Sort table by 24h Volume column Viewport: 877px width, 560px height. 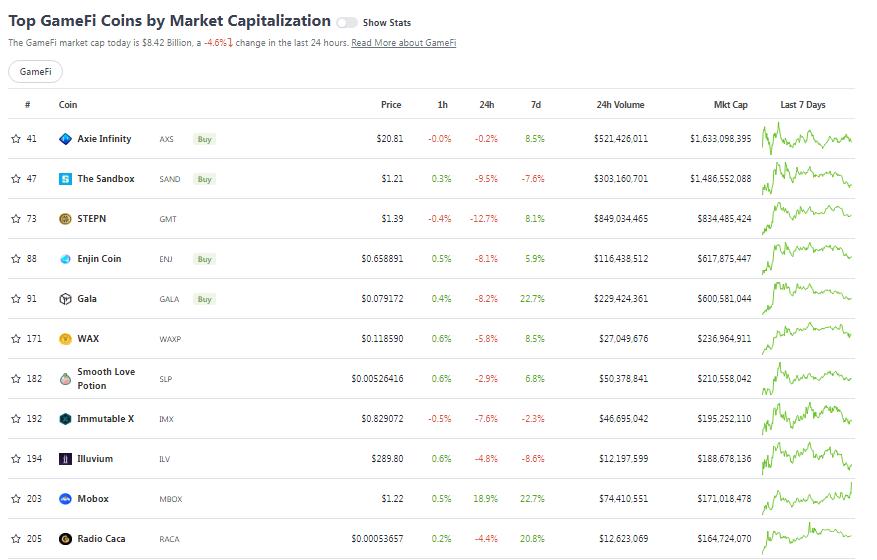click(x=620, y=105)
